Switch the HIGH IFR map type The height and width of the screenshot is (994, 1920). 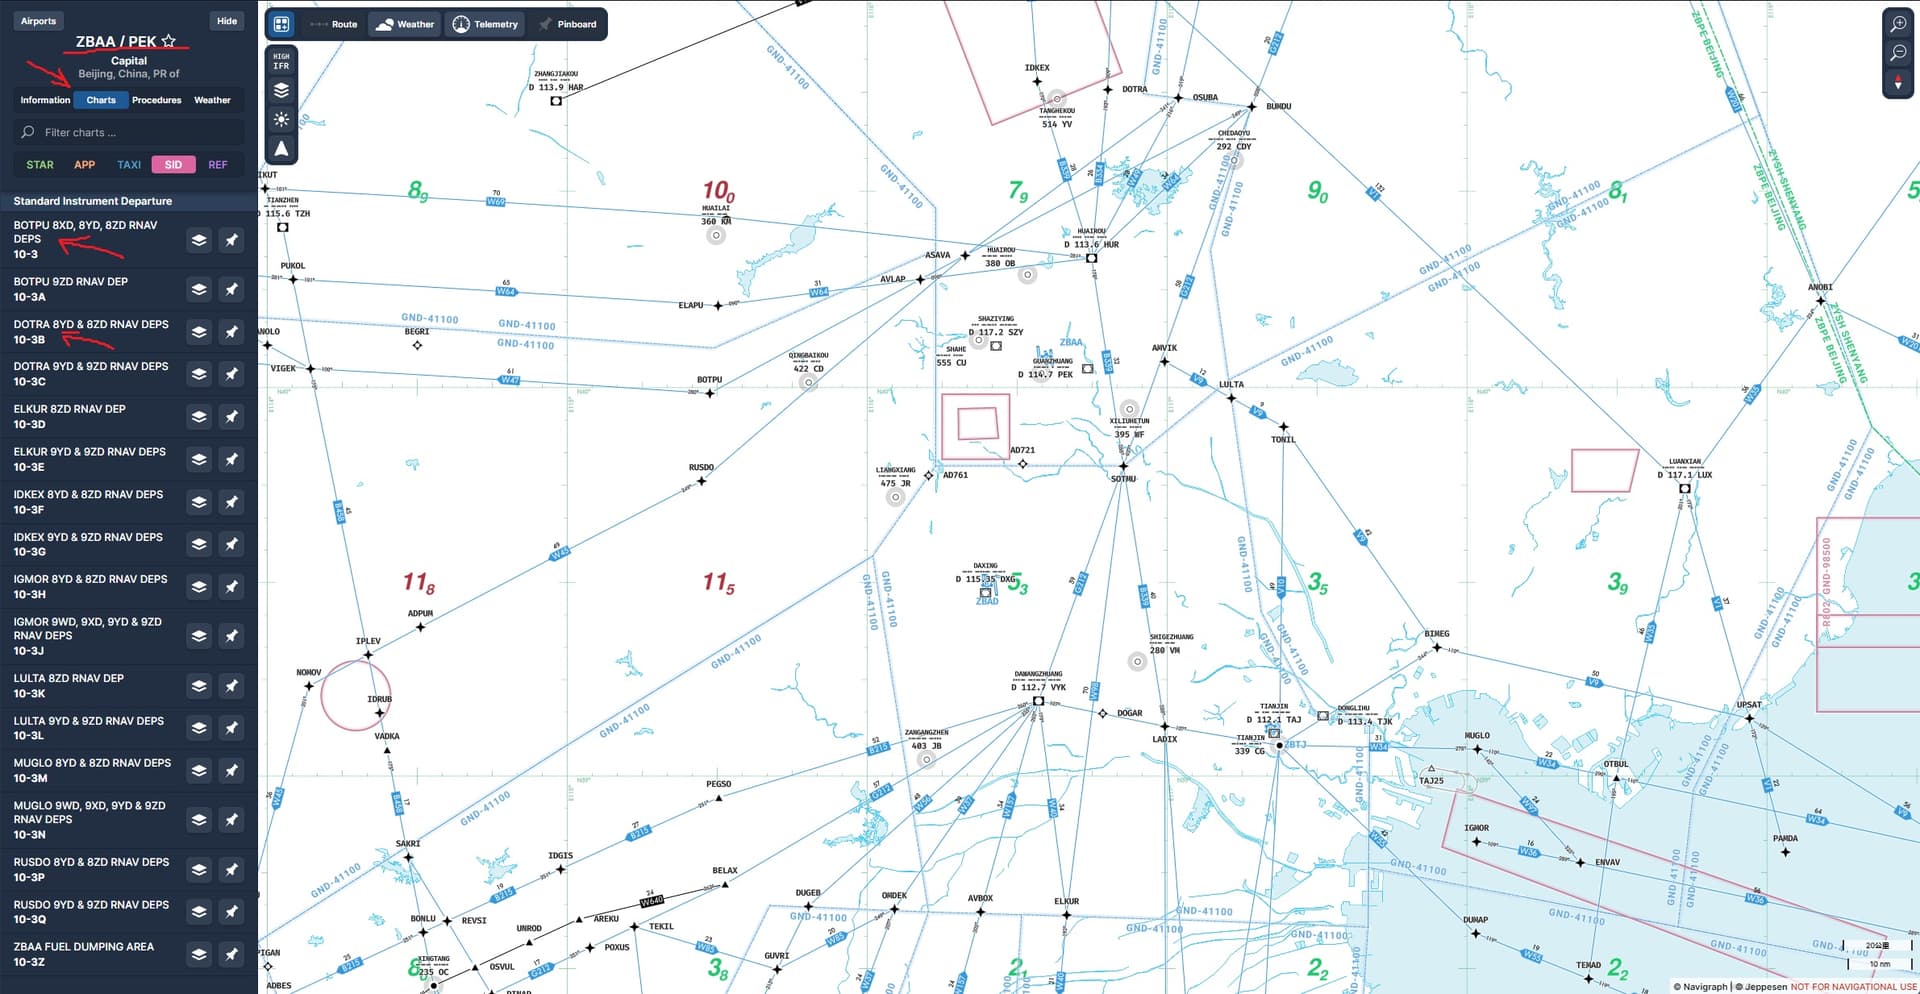click(282, 61)
